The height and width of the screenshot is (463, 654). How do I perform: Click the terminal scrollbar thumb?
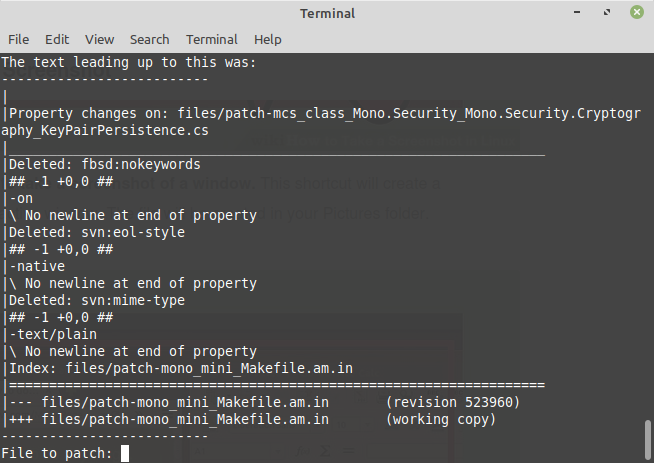pos(648,440)
